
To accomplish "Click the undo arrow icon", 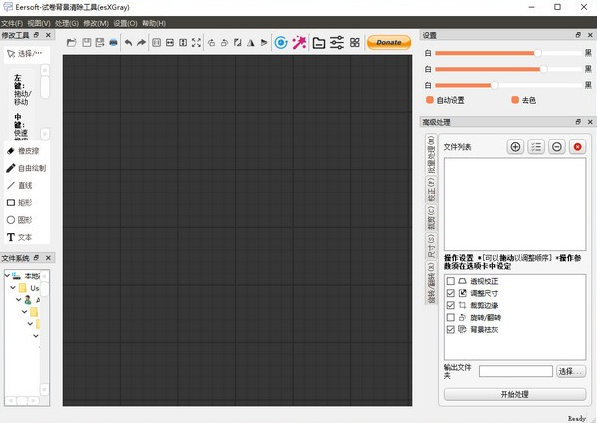I will coord(128,43).
